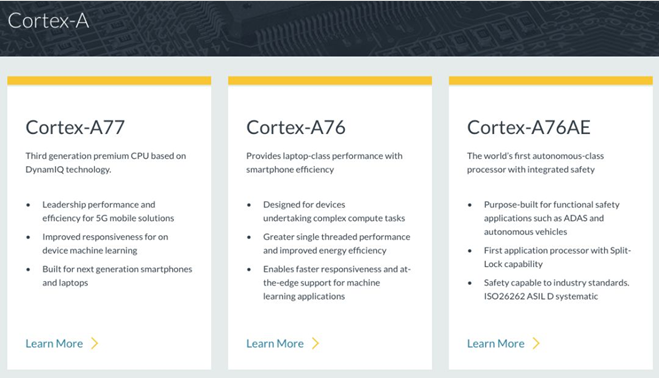Click 'The world's first autonomous-class' description
Image resolution: width=659 pixels, height=378 pixels.
535,163
